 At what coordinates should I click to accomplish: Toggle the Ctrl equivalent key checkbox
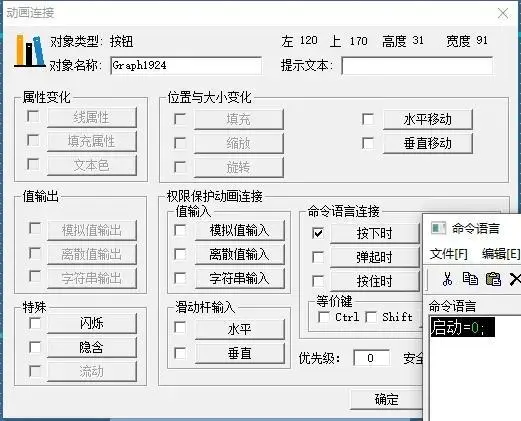(324, 317)
